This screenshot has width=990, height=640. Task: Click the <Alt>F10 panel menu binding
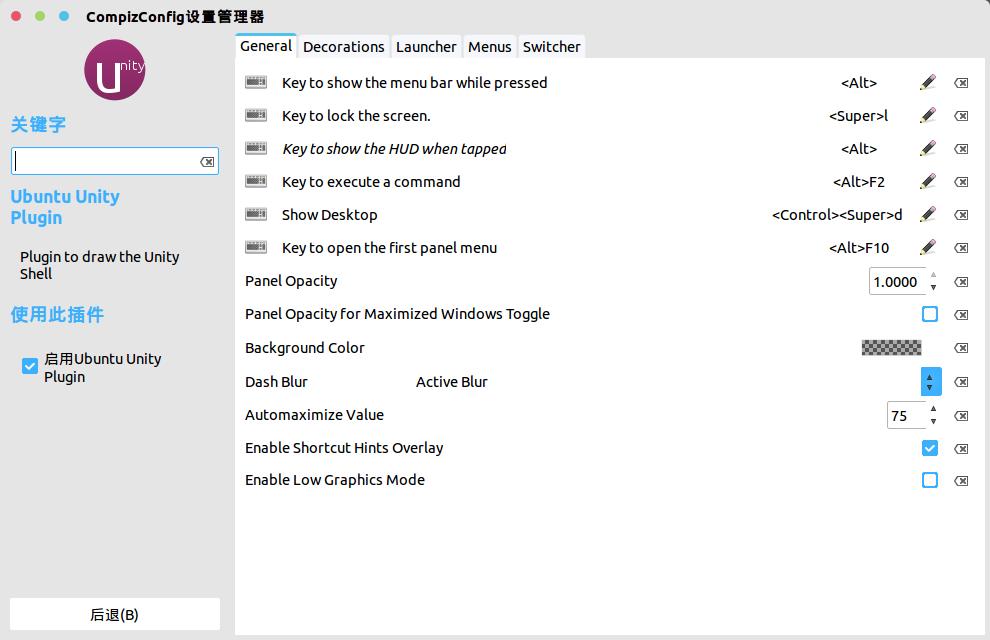pos(859,248)
